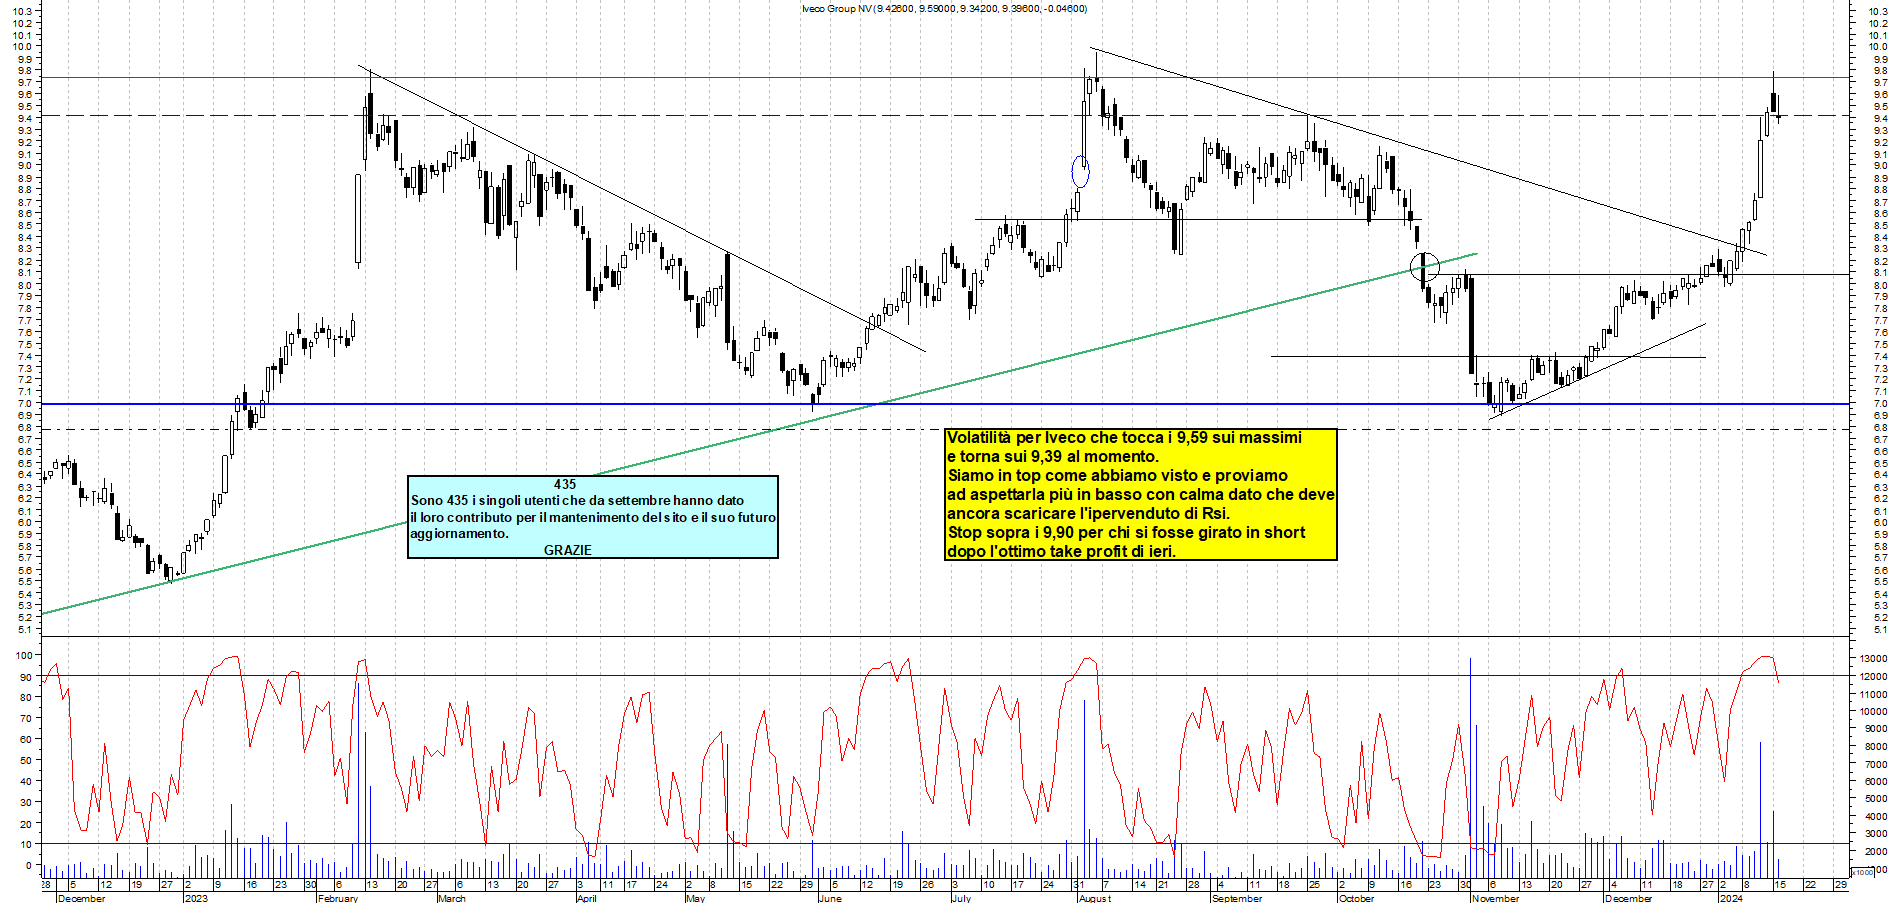This screenshot has height=903, width=1890.
Task: Click the line 'dopo l'ottimo take profit di ieri.'
Action: tap(1061, 551)
